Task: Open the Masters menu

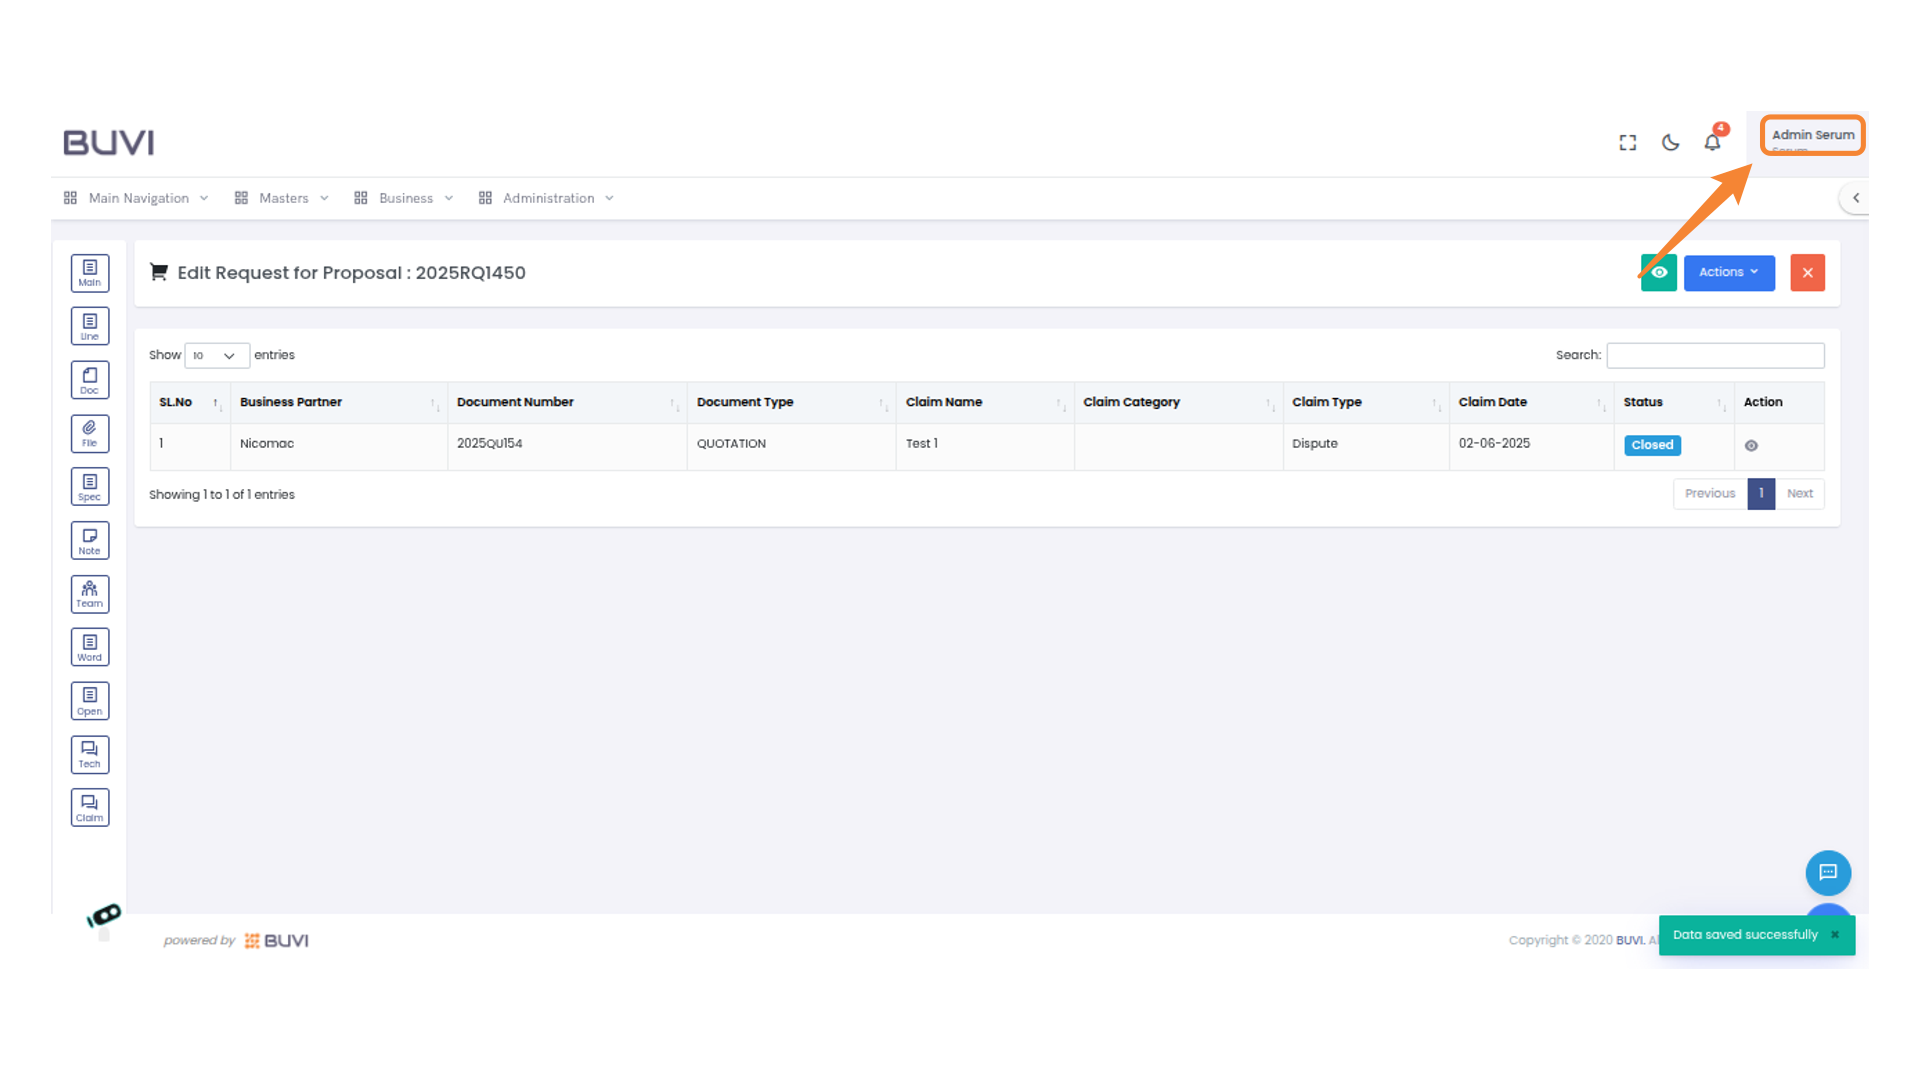Action: tap(283, 198)
